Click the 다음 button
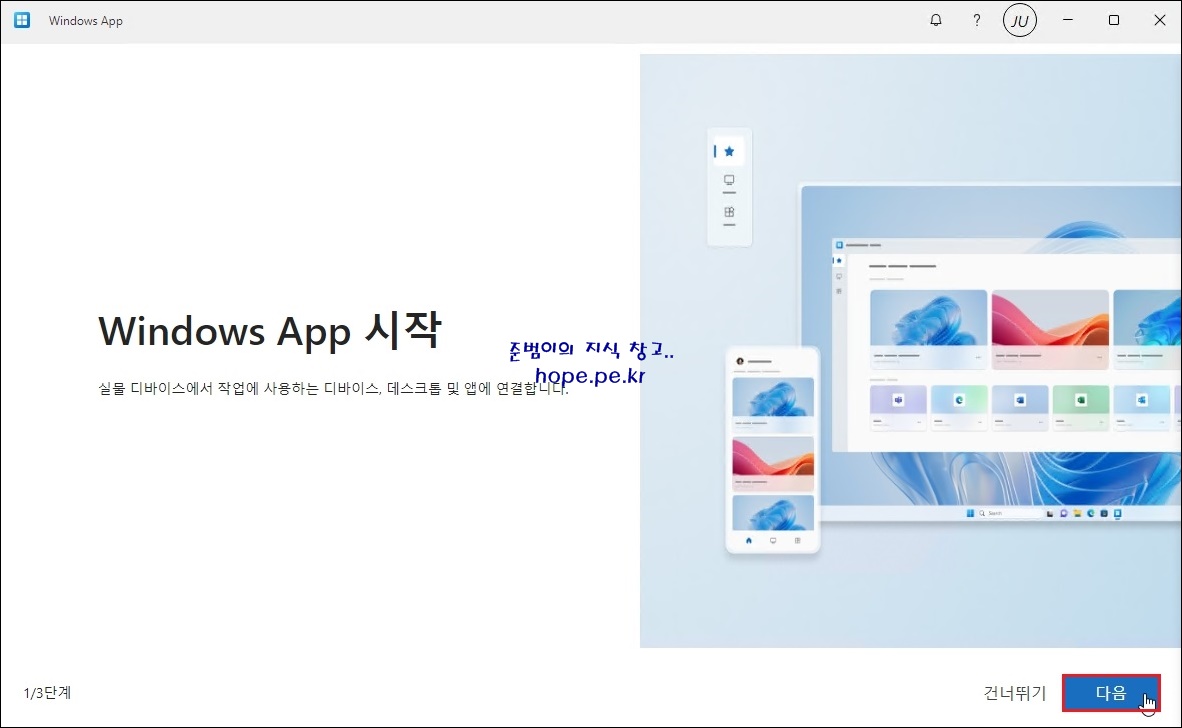Image resolution: width=1182 pixels, height=728 pixels. [x=1111, y=693]
